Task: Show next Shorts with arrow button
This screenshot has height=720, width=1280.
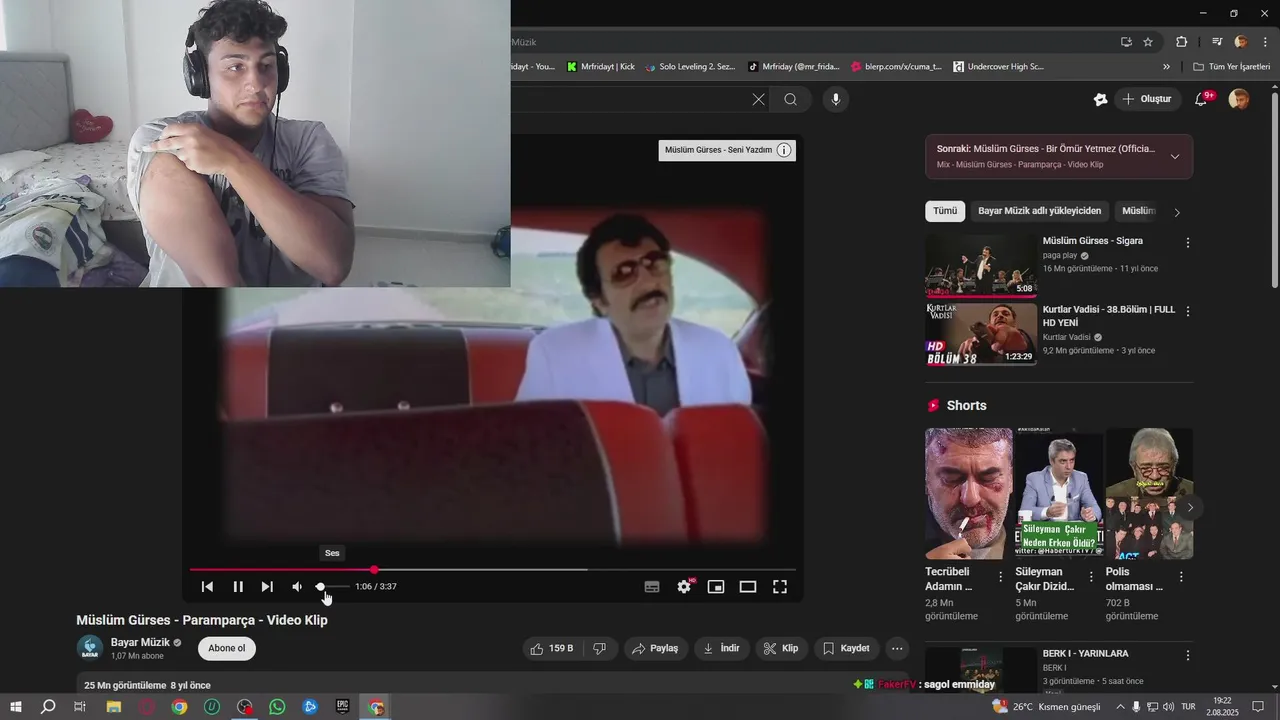Action: [x=1189, y=507]
